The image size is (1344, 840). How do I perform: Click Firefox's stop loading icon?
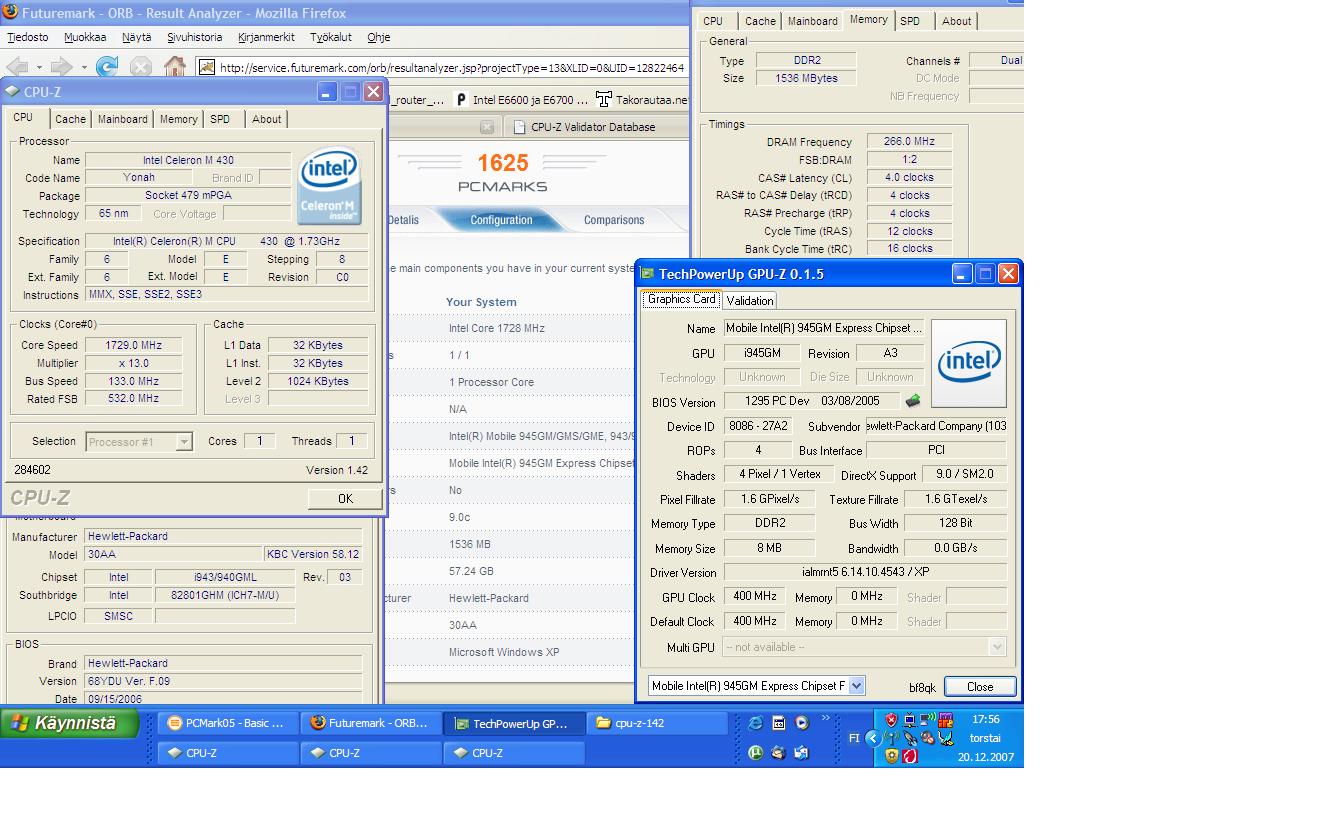(x=140, y=67)
